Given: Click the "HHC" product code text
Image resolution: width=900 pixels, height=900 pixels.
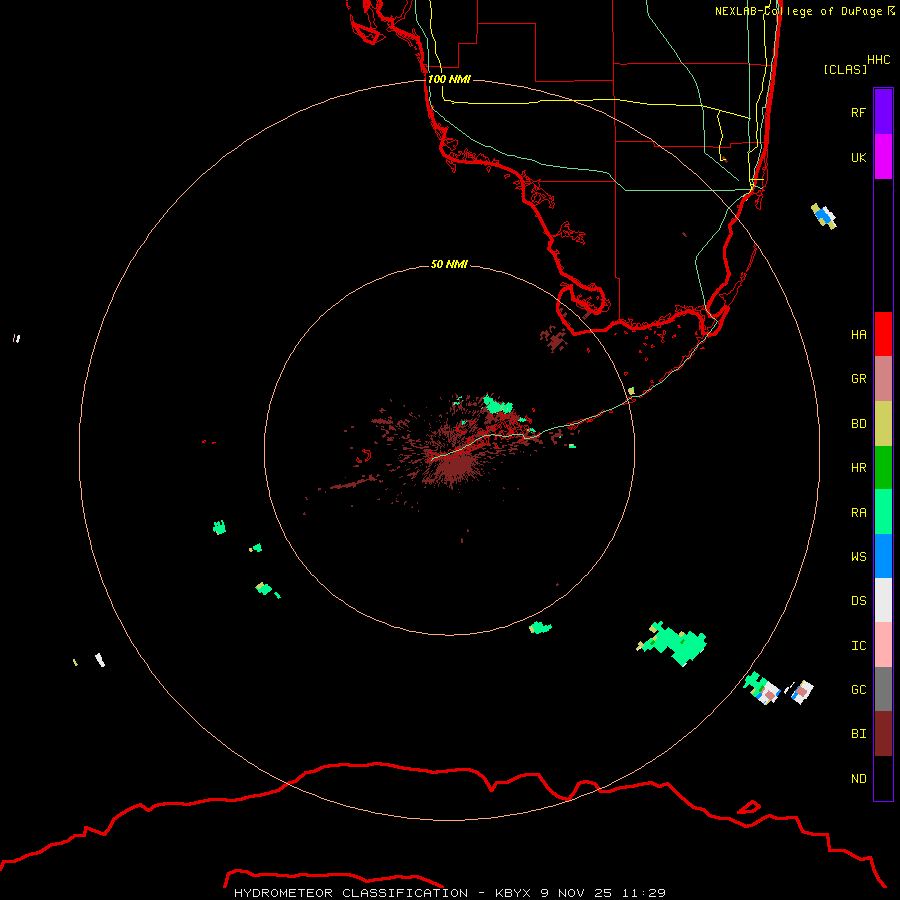Looking at the screenshot, I should pyautogui.click(x=879, y=60).
